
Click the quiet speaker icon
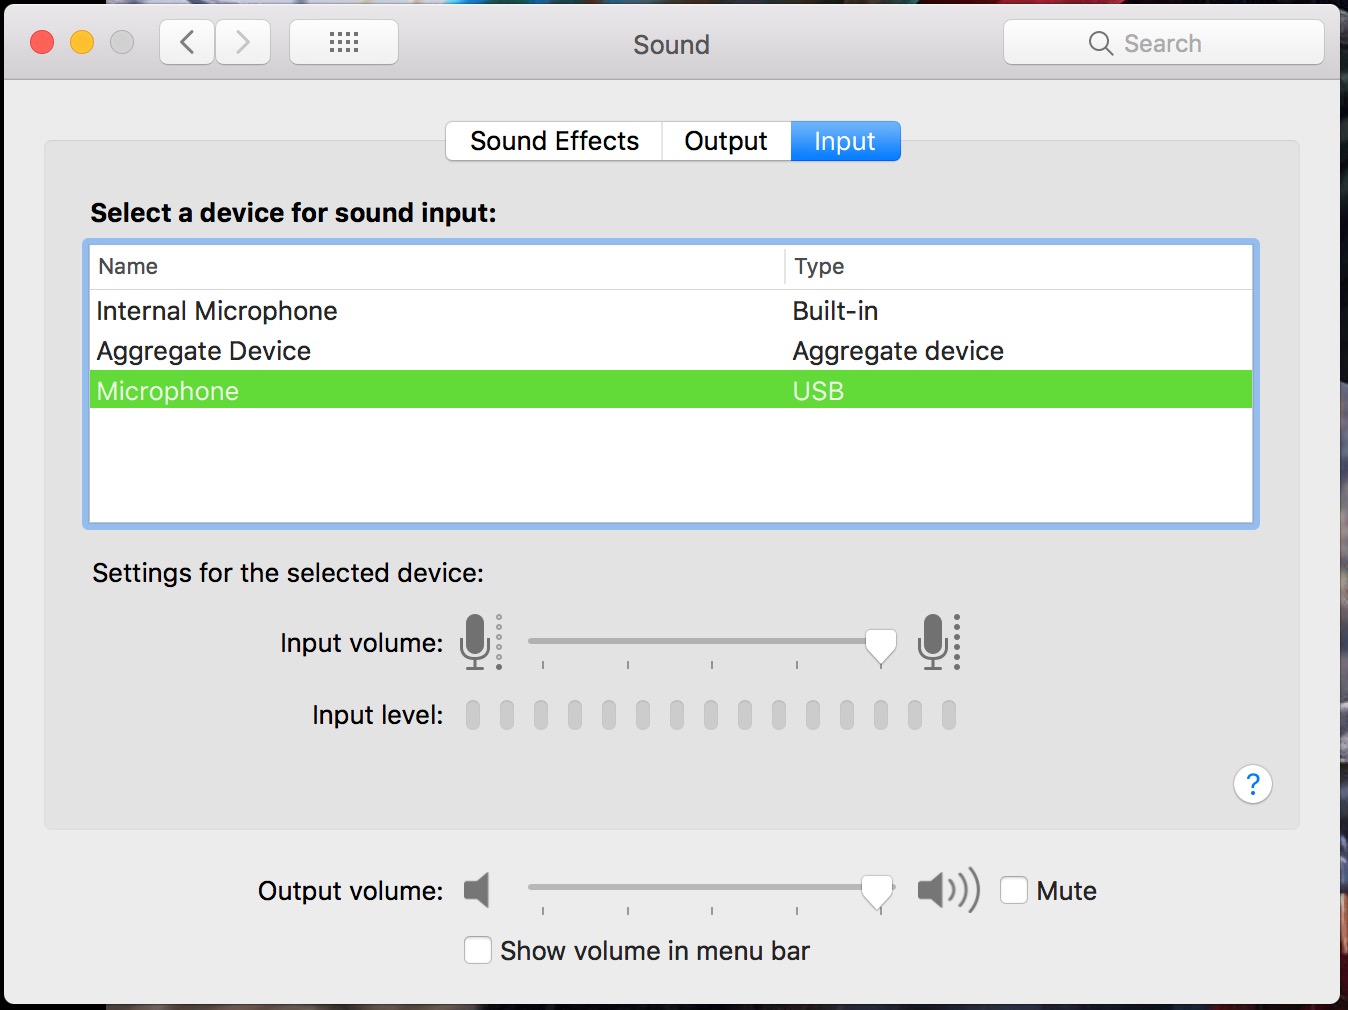[477, 890]
